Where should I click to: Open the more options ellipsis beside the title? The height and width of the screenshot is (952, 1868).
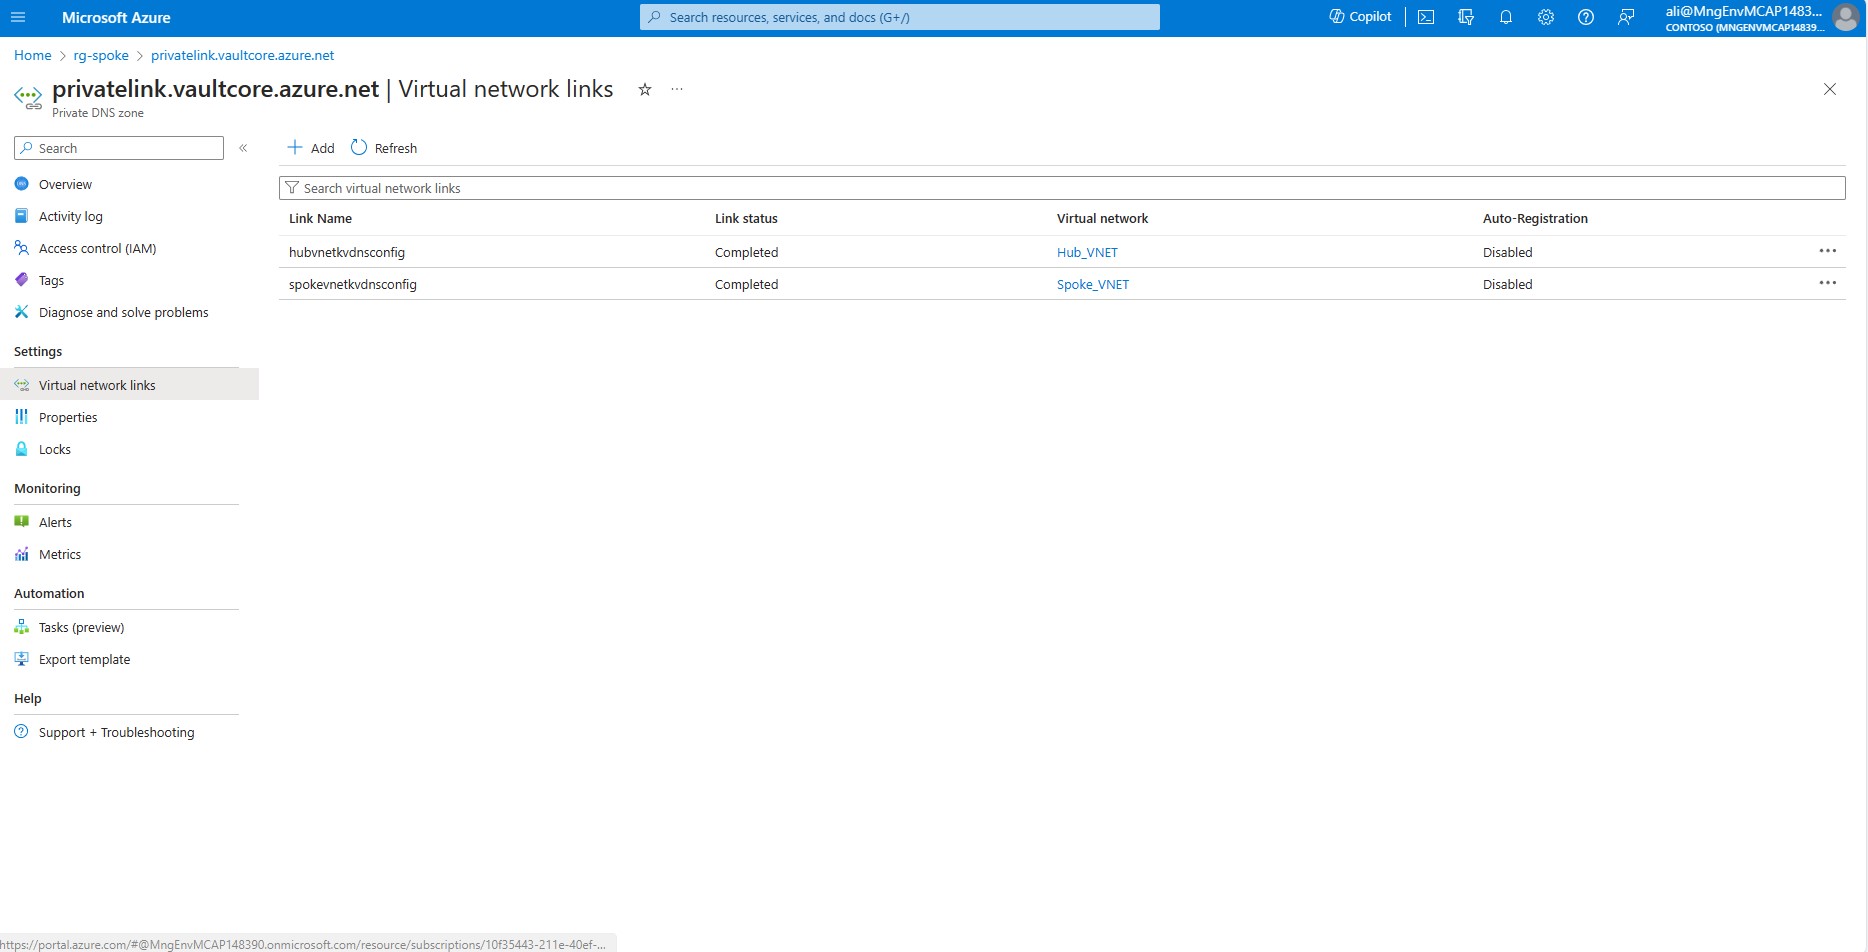[x=677, y=89]
